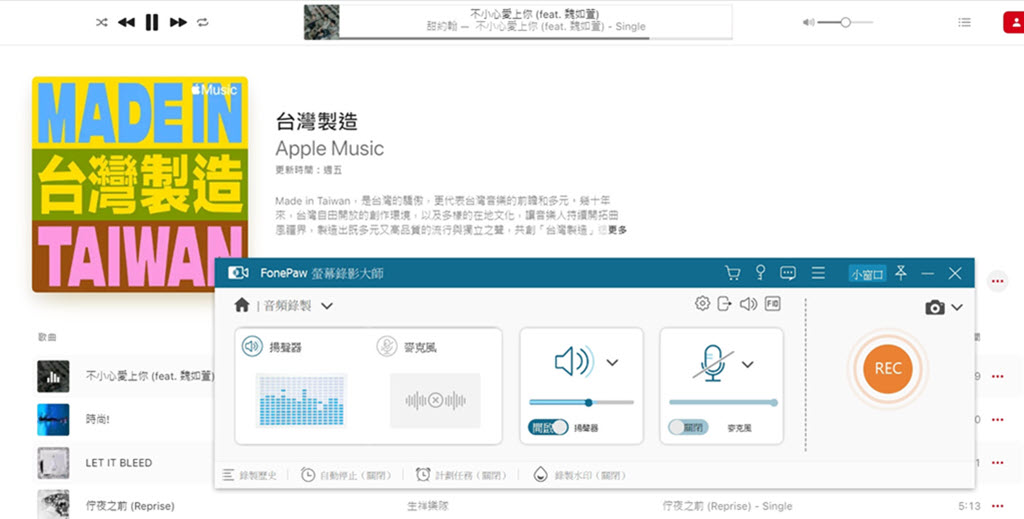Viewport: 1024px width, 519px height.
Task: Click the 揚聲器 speaker icon in preview panel
Action: coord(252,346)
